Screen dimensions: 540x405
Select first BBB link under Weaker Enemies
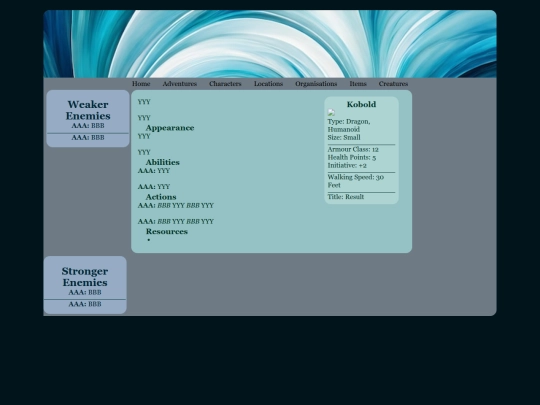point(98,126)
